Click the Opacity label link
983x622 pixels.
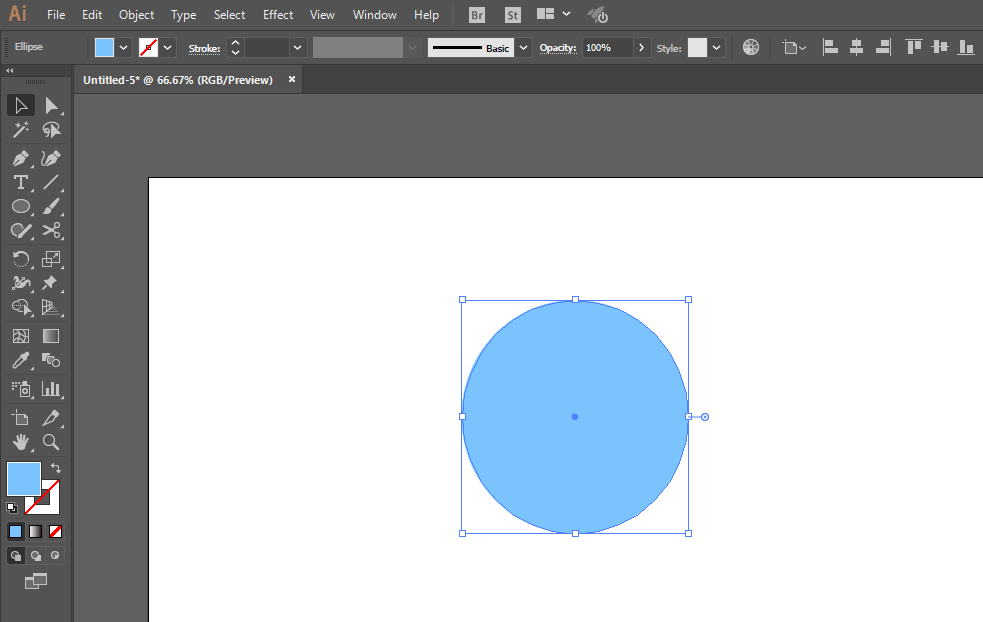point(558,48)
